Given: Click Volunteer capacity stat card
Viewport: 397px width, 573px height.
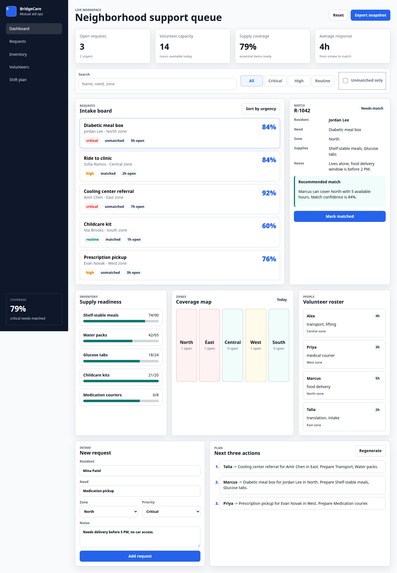Looking at the screenshot, I should 193,46.
